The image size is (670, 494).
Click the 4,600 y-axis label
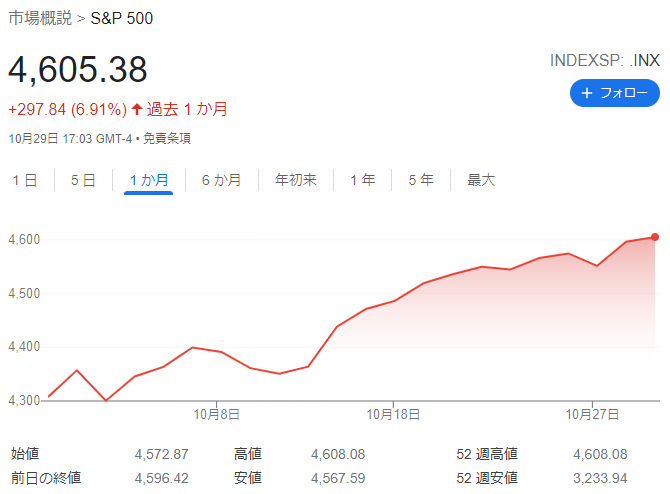(x=24, y=239)
